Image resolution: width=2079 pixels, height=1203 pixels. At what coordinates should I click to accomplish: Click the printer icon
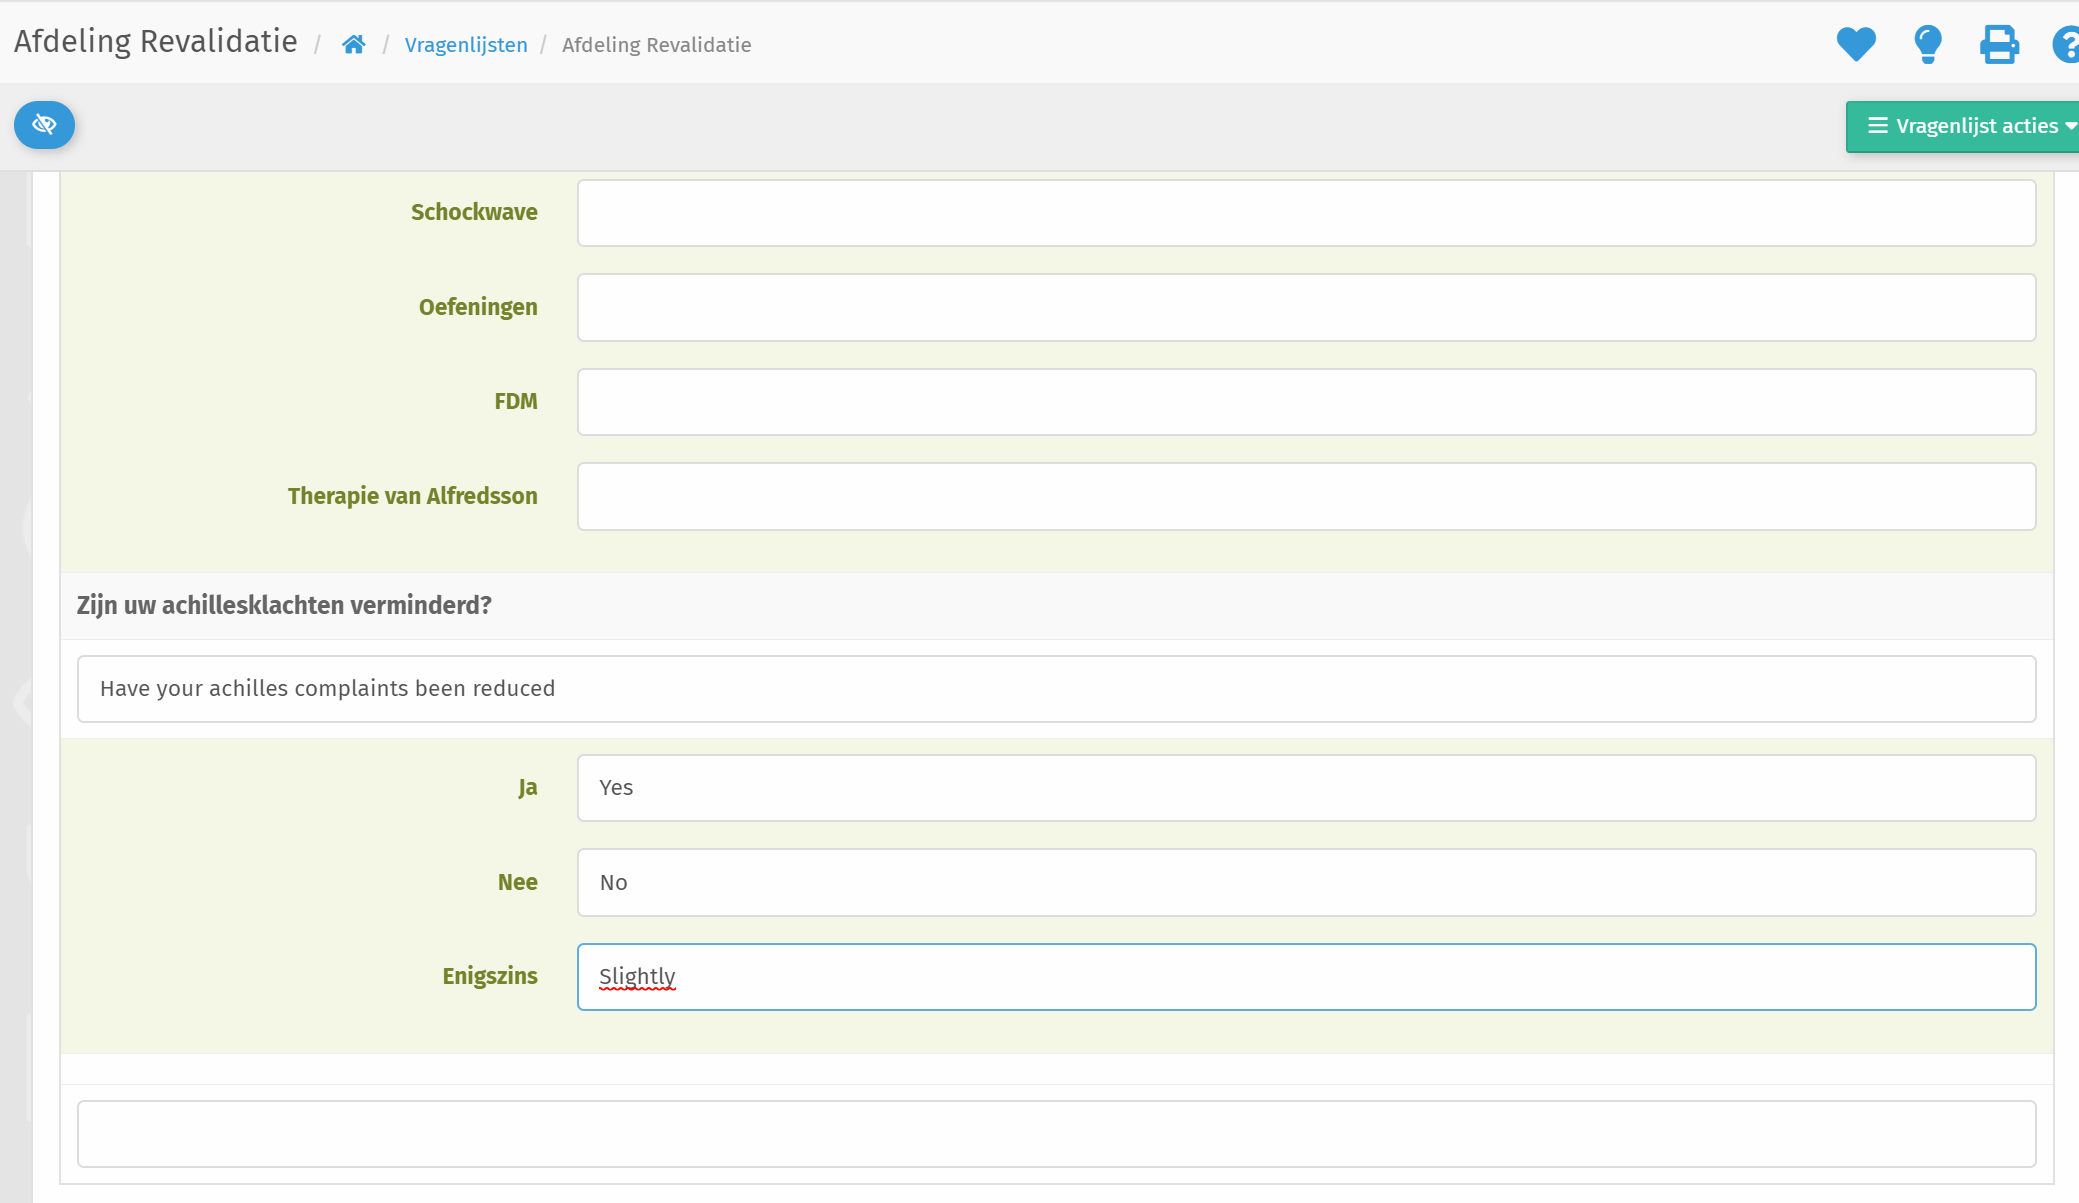tap(1999, 44)
